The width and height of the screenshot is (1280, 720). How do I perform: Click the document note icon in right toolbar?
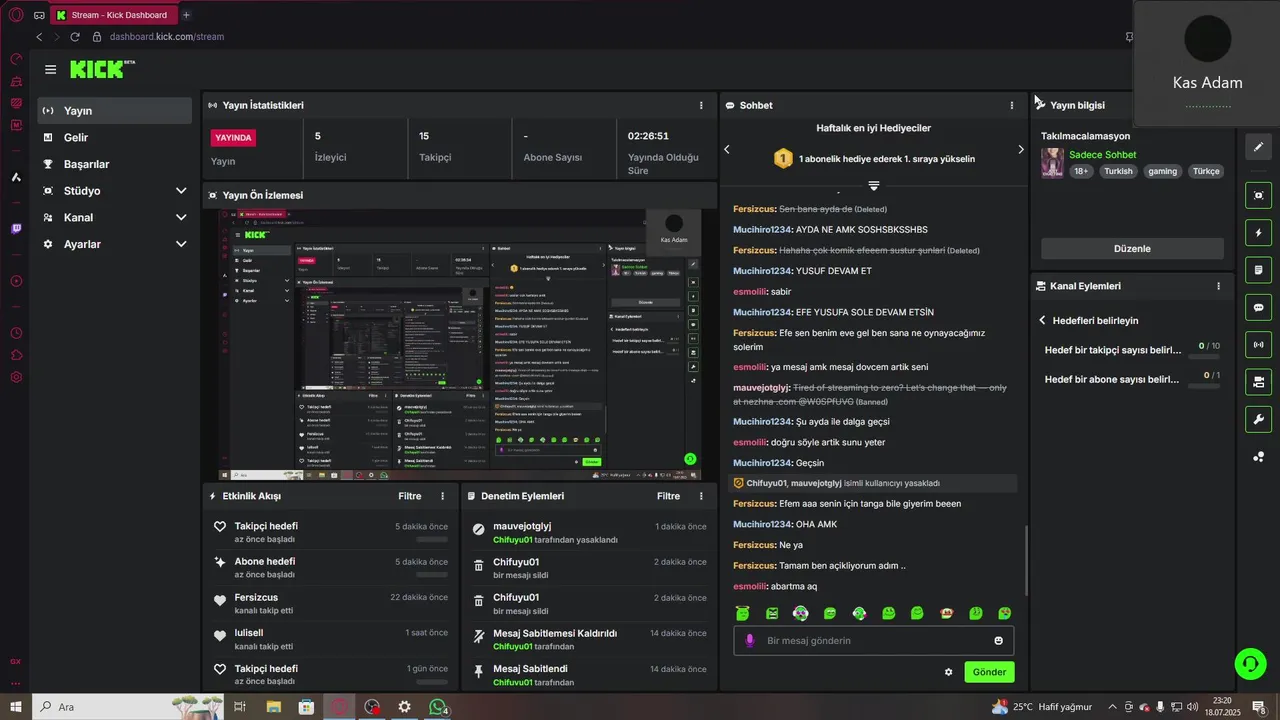click(x=1258, y=270)
